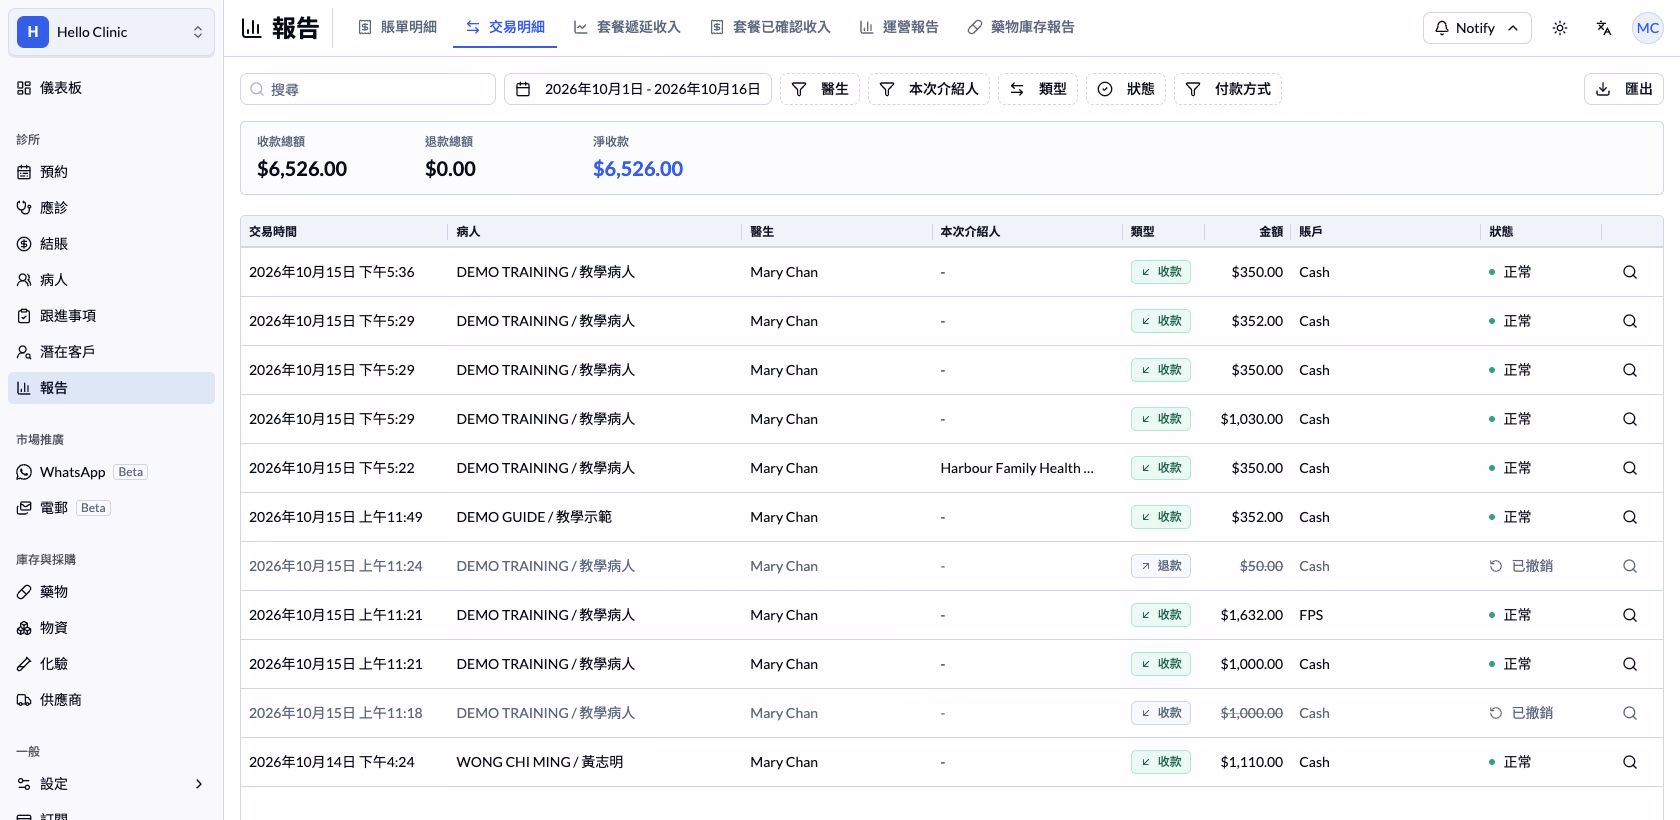Open 化驗 lab tests in sidebar
Viewport: 1680px width, 820px height.
click(111, 664)
